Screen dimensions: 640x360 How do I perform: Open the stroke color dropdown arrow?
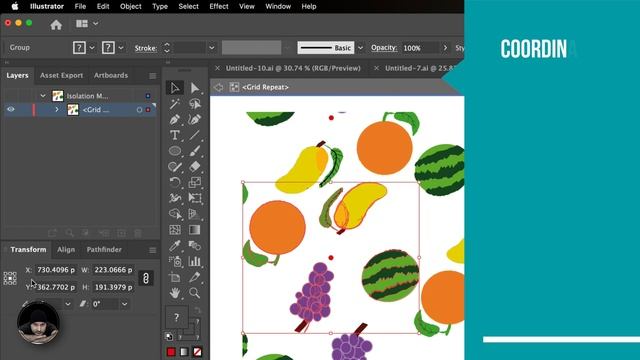[x=121, y=48]
